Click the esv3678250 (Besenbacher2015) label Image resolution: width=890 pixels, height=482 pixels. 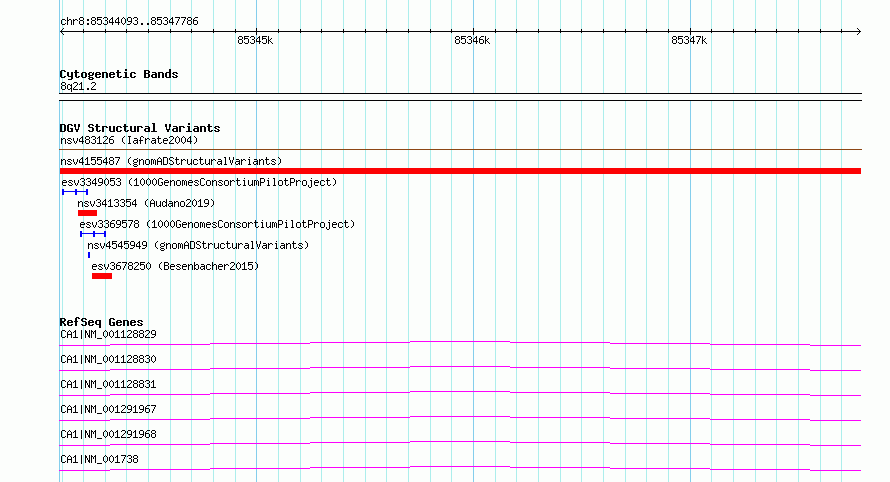coord(175,266)
